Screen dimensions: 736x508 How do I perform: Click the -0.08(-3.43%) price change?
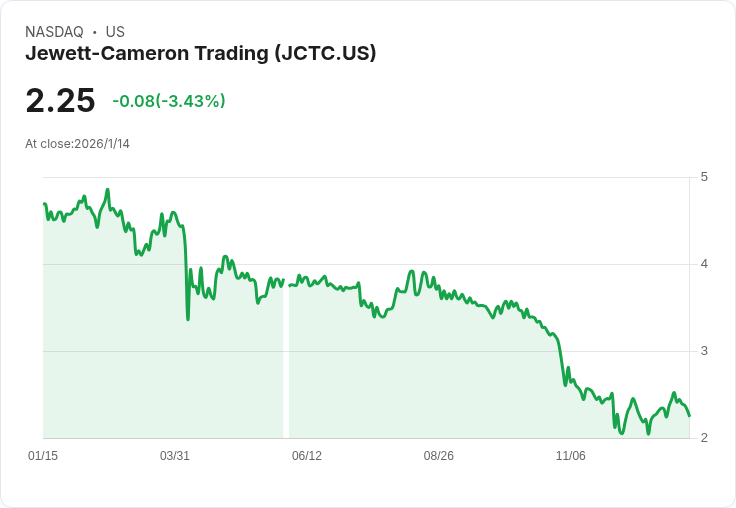point(169,101)
